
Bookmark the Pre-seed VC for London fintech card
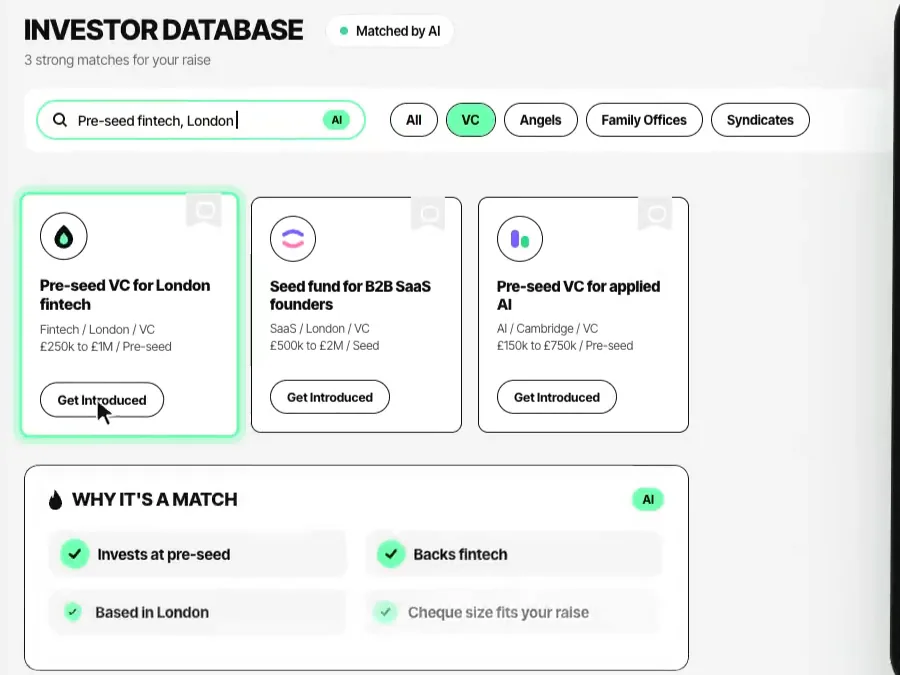[x=205, y=211]
